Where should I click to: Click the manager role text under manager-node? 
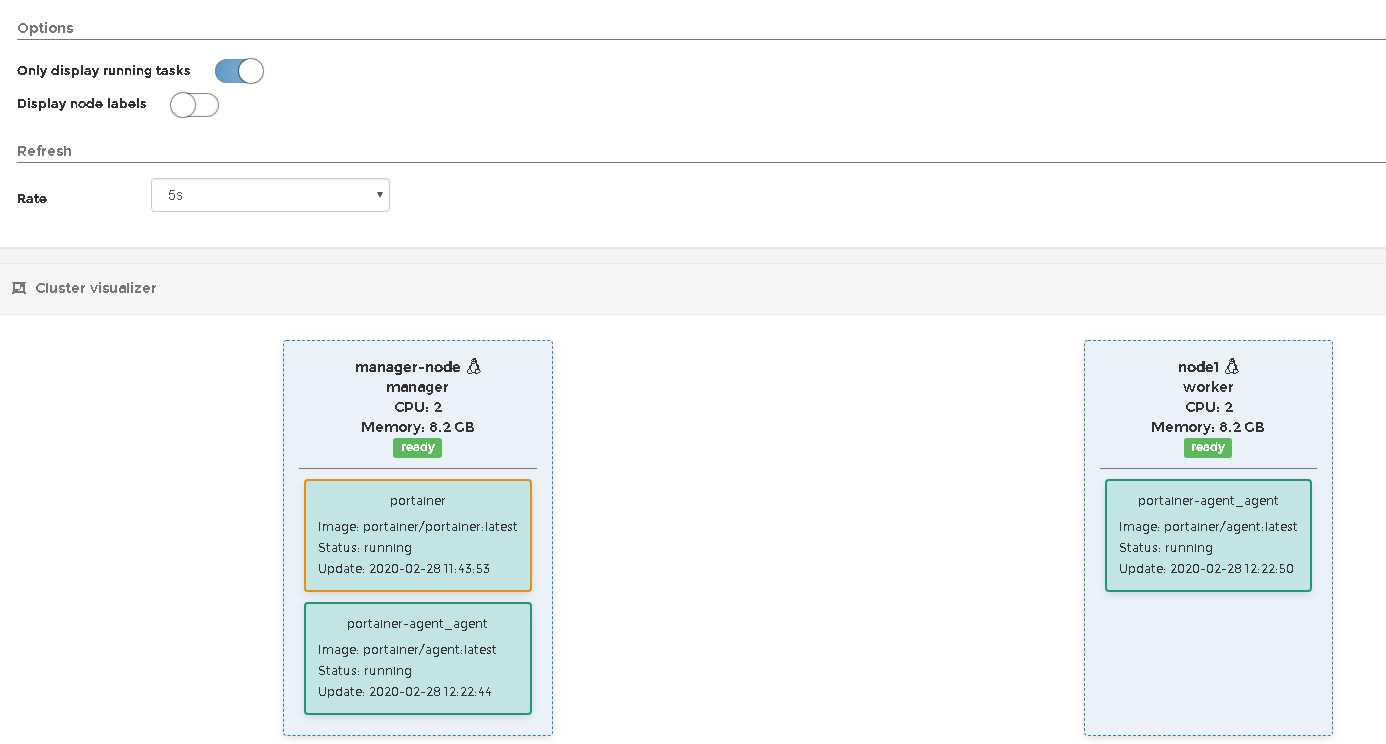point(417,387)
